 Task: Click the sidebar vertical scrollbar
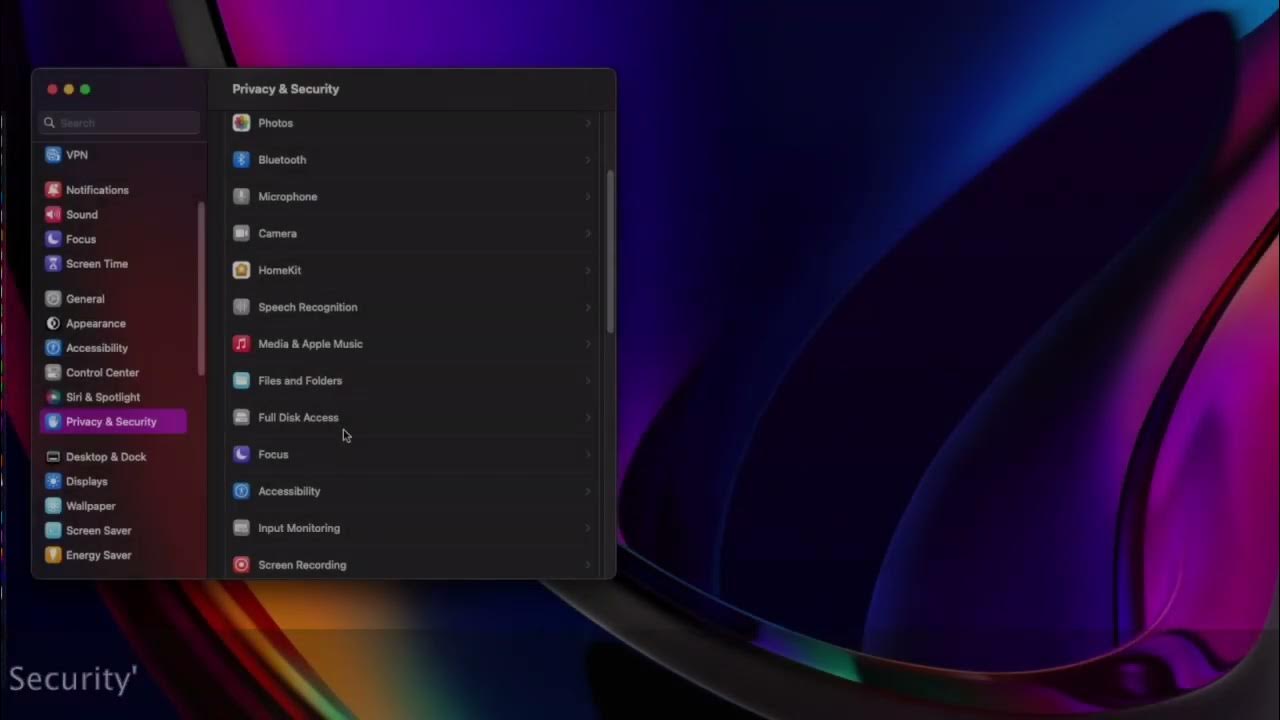(x=201, y=290)
